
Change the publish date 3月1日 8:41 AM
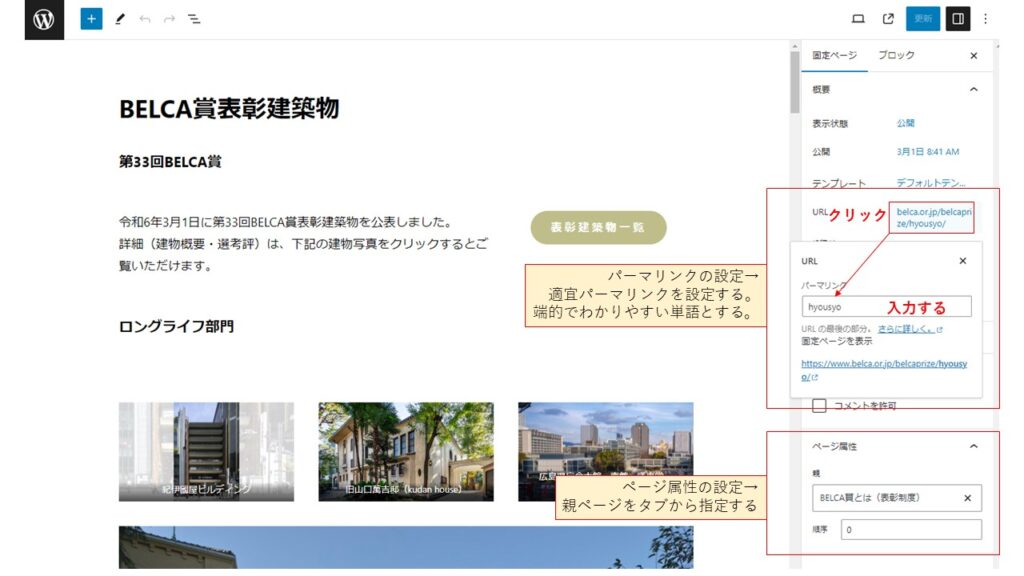click(927, 152)
